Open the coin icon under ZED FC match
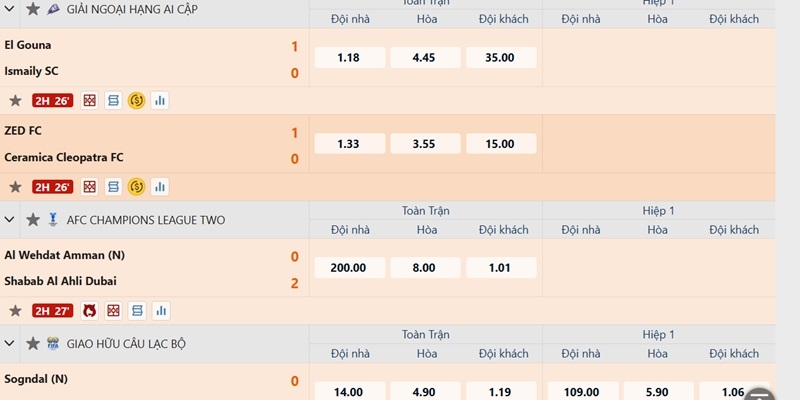The height and width of the screenshot is (400, 800). 136,187
